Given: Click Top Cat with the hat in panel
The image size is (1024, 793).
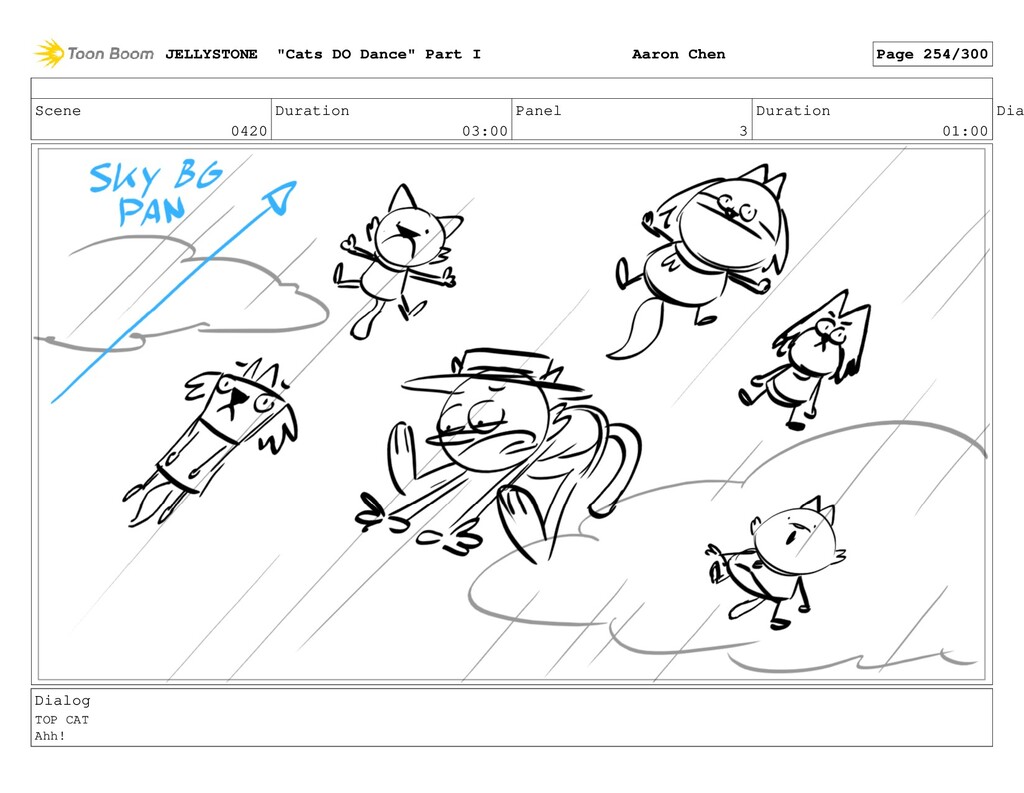Looking at the screenshot, I should (496, 454).
